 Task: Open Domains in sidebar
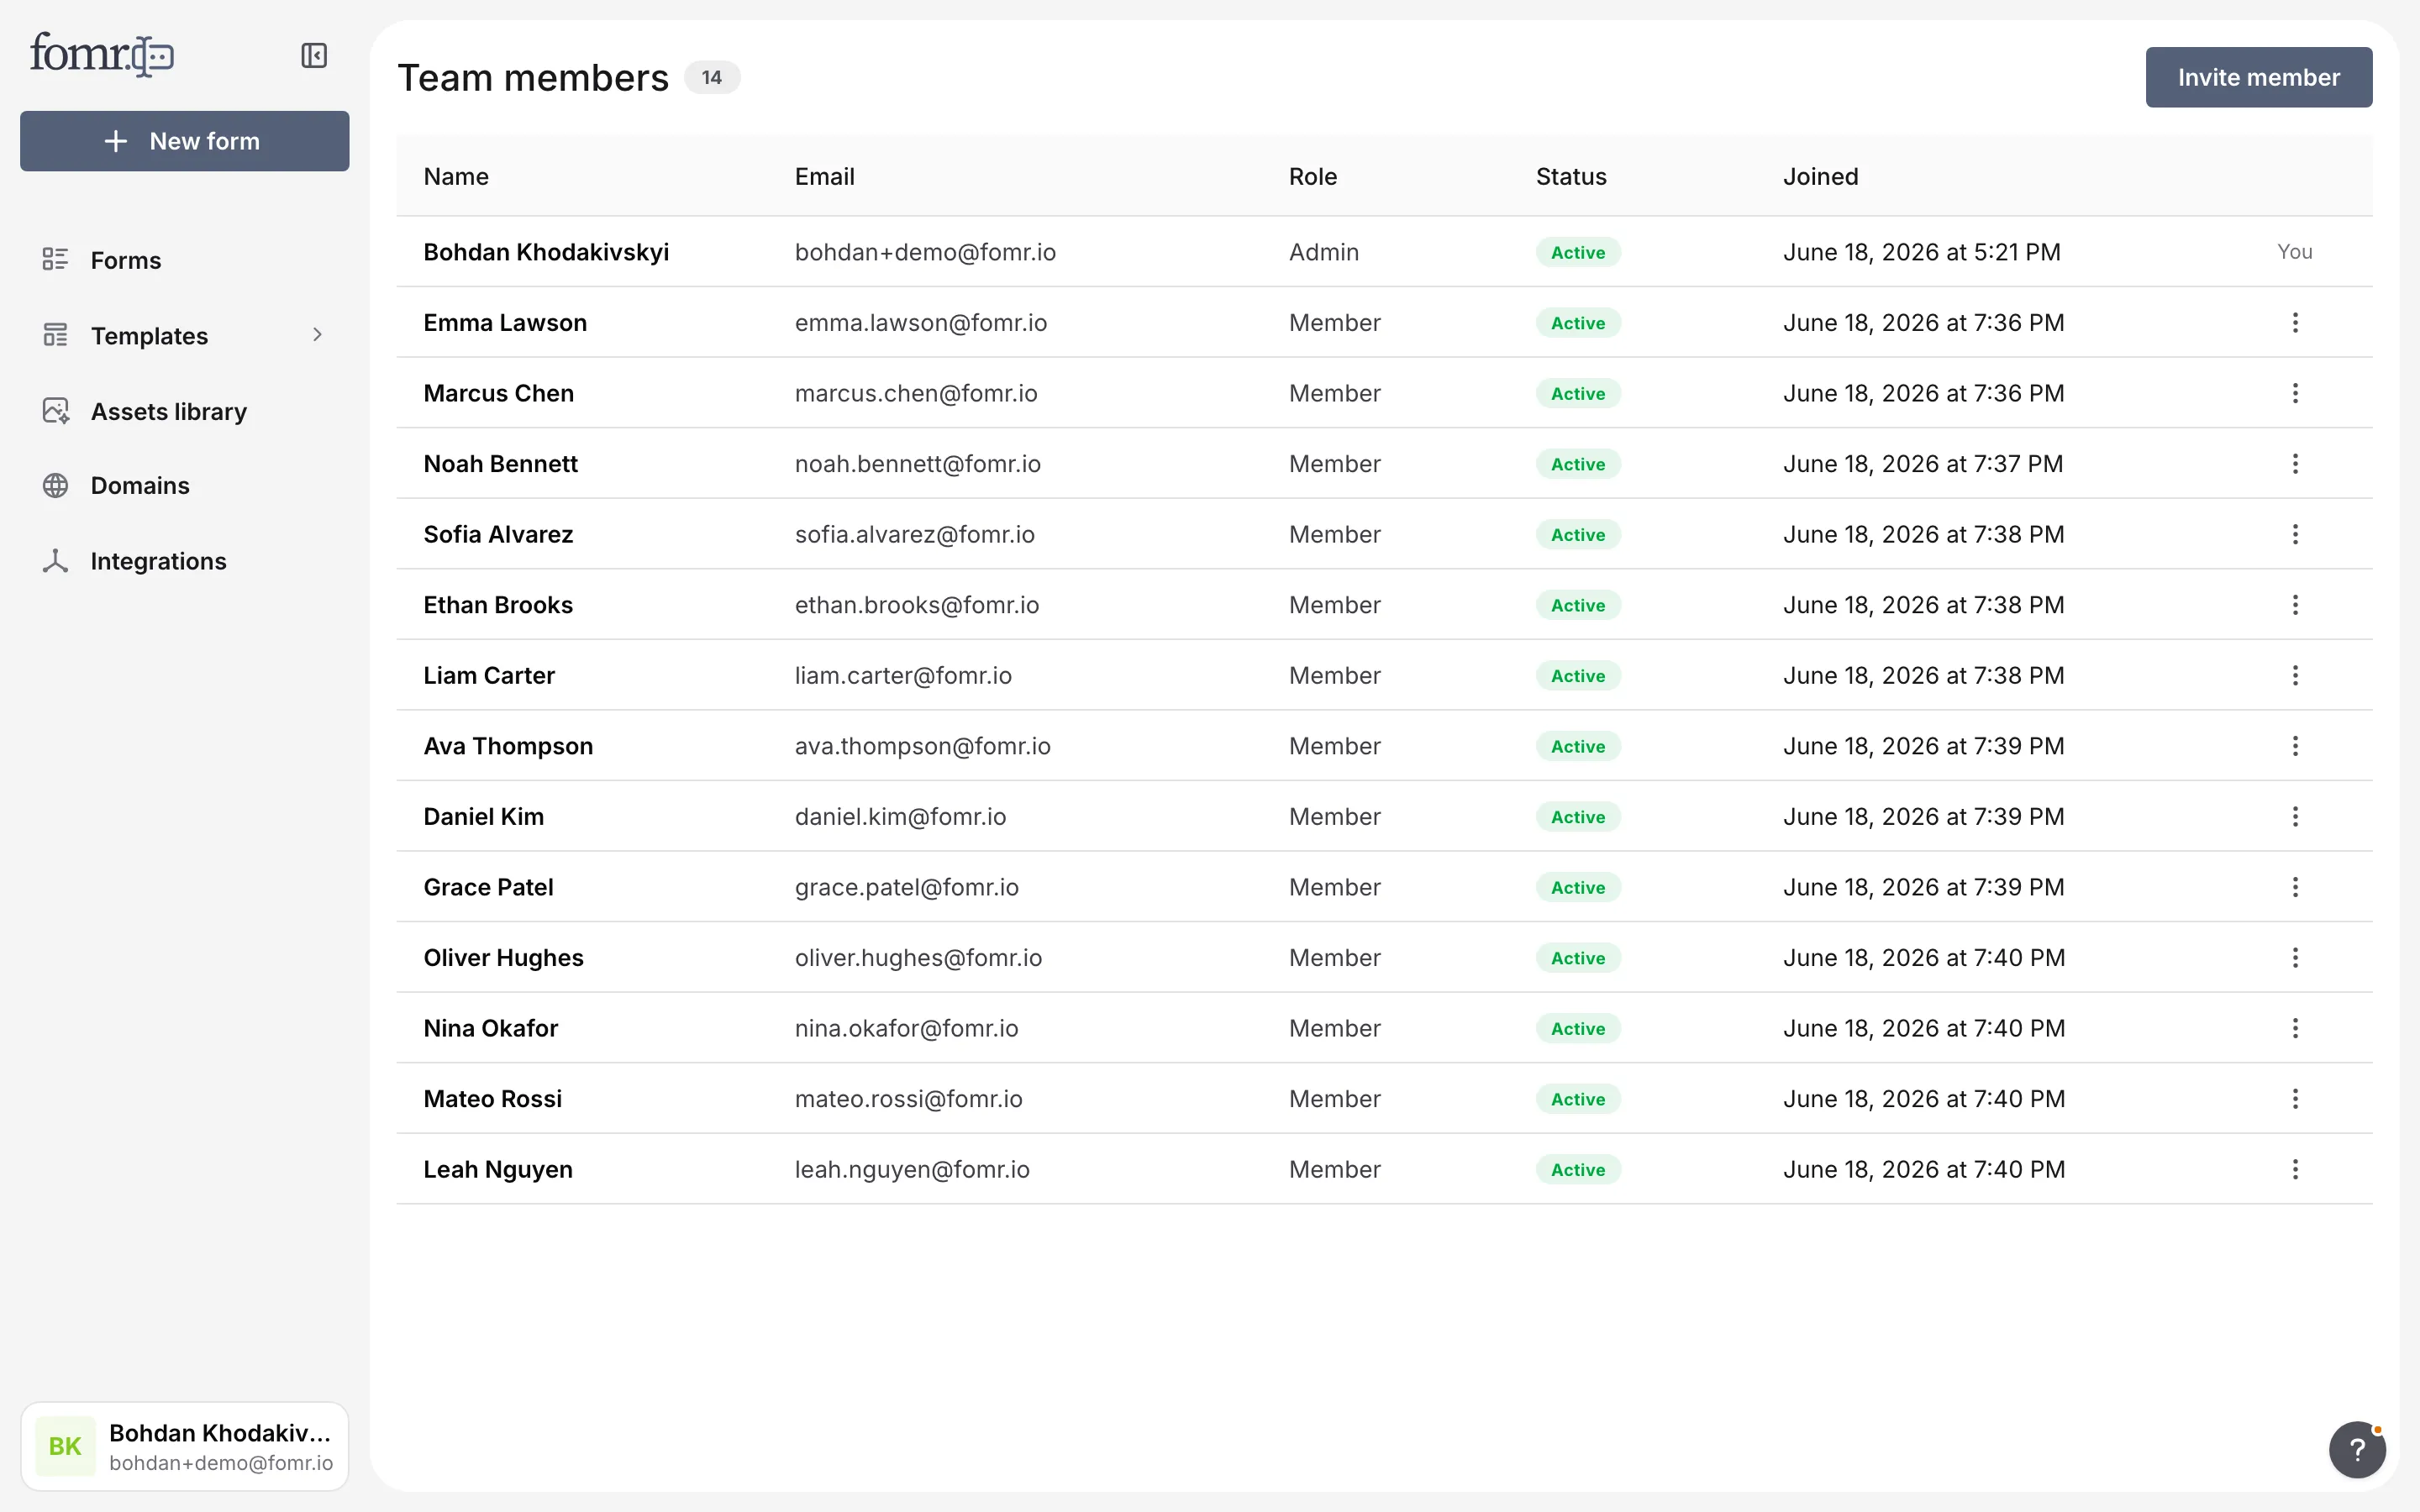[185, 486]
